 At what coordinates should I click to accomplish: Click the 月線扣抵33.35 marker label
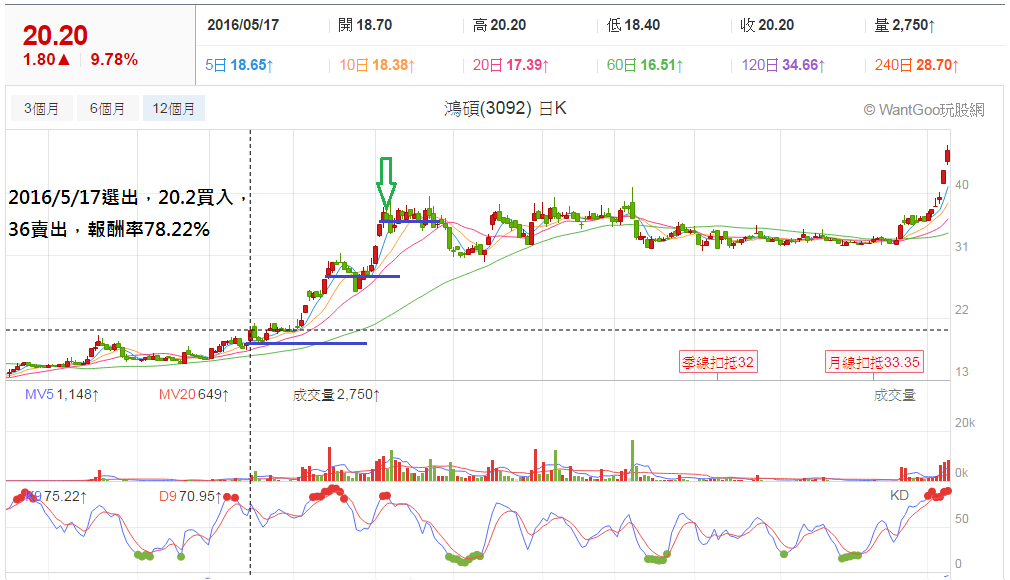coord(874,362)
